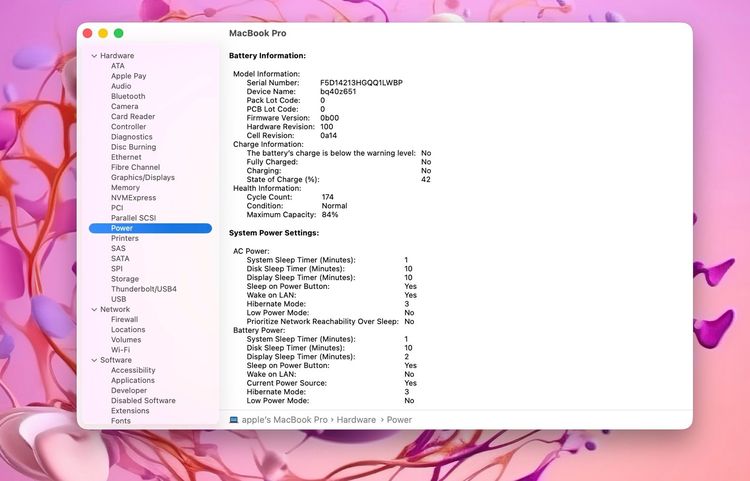Click the MacBook Pro window title

click(x=258, y=33)
